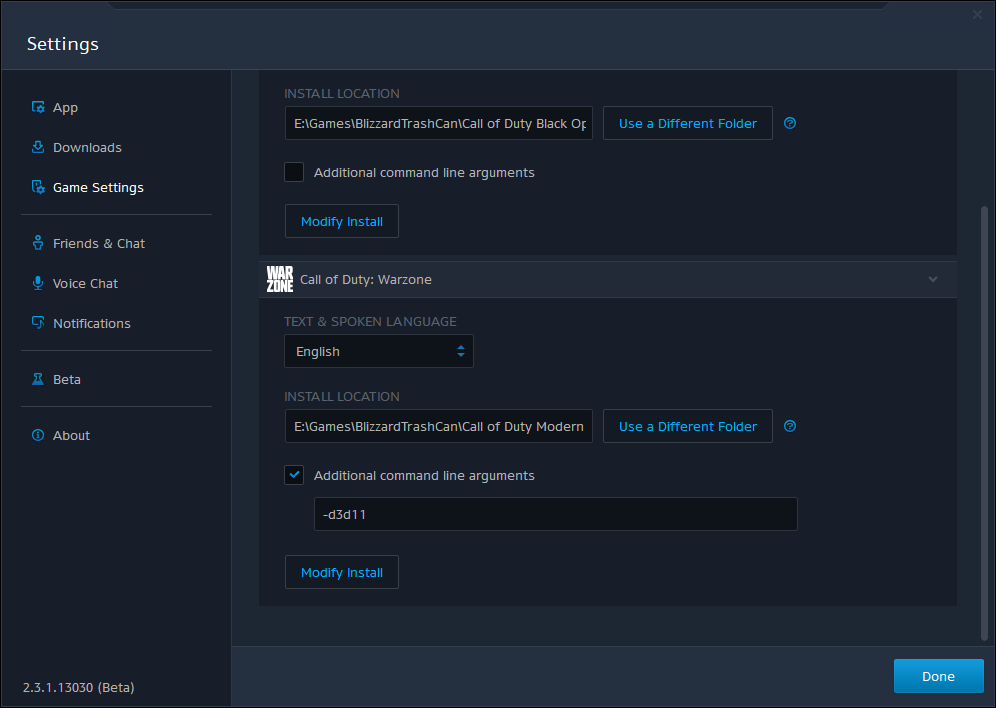Open the Warzone language dropdown showing English
The image size is (996, 708).
coord(379,351)
